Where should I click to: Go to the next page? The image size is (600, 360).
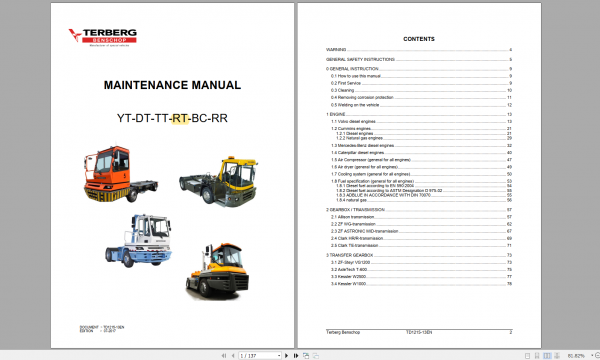point(286,356)
